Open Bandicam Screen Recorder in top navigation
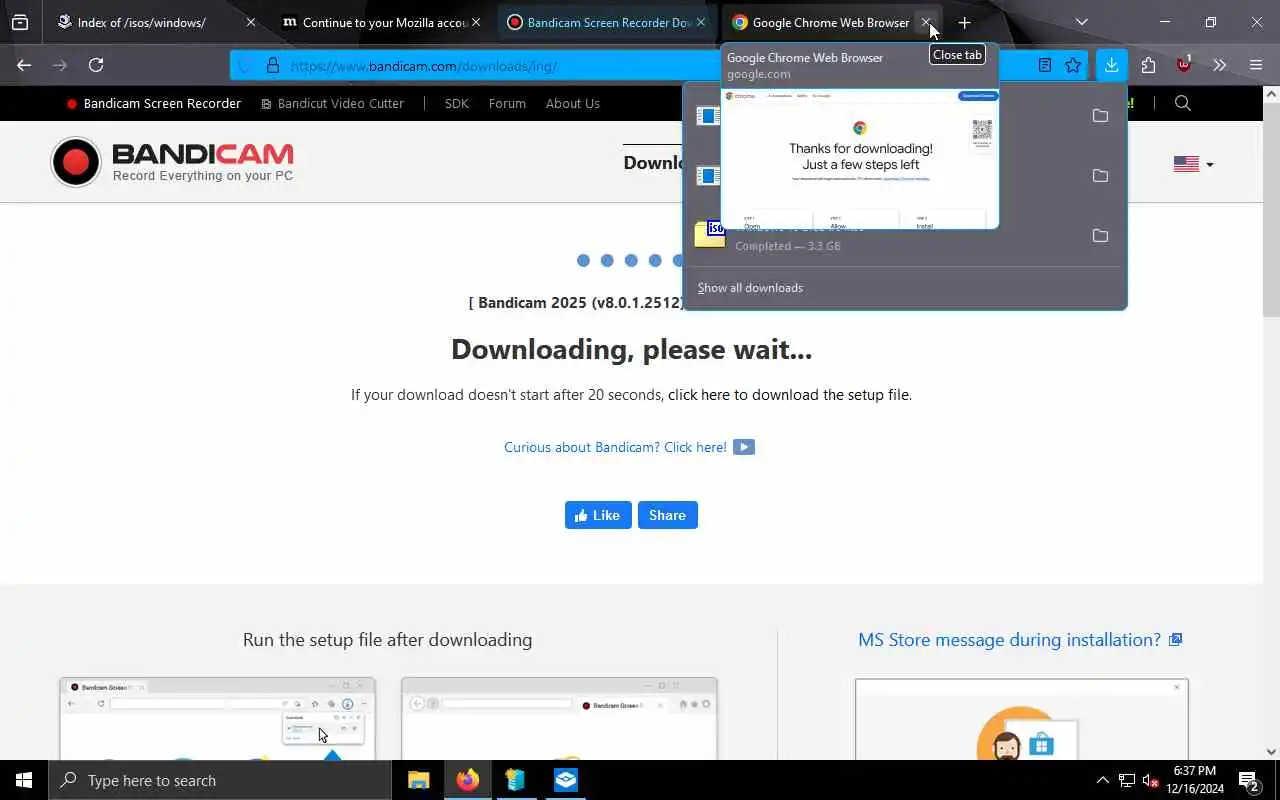 coord(154,103)
